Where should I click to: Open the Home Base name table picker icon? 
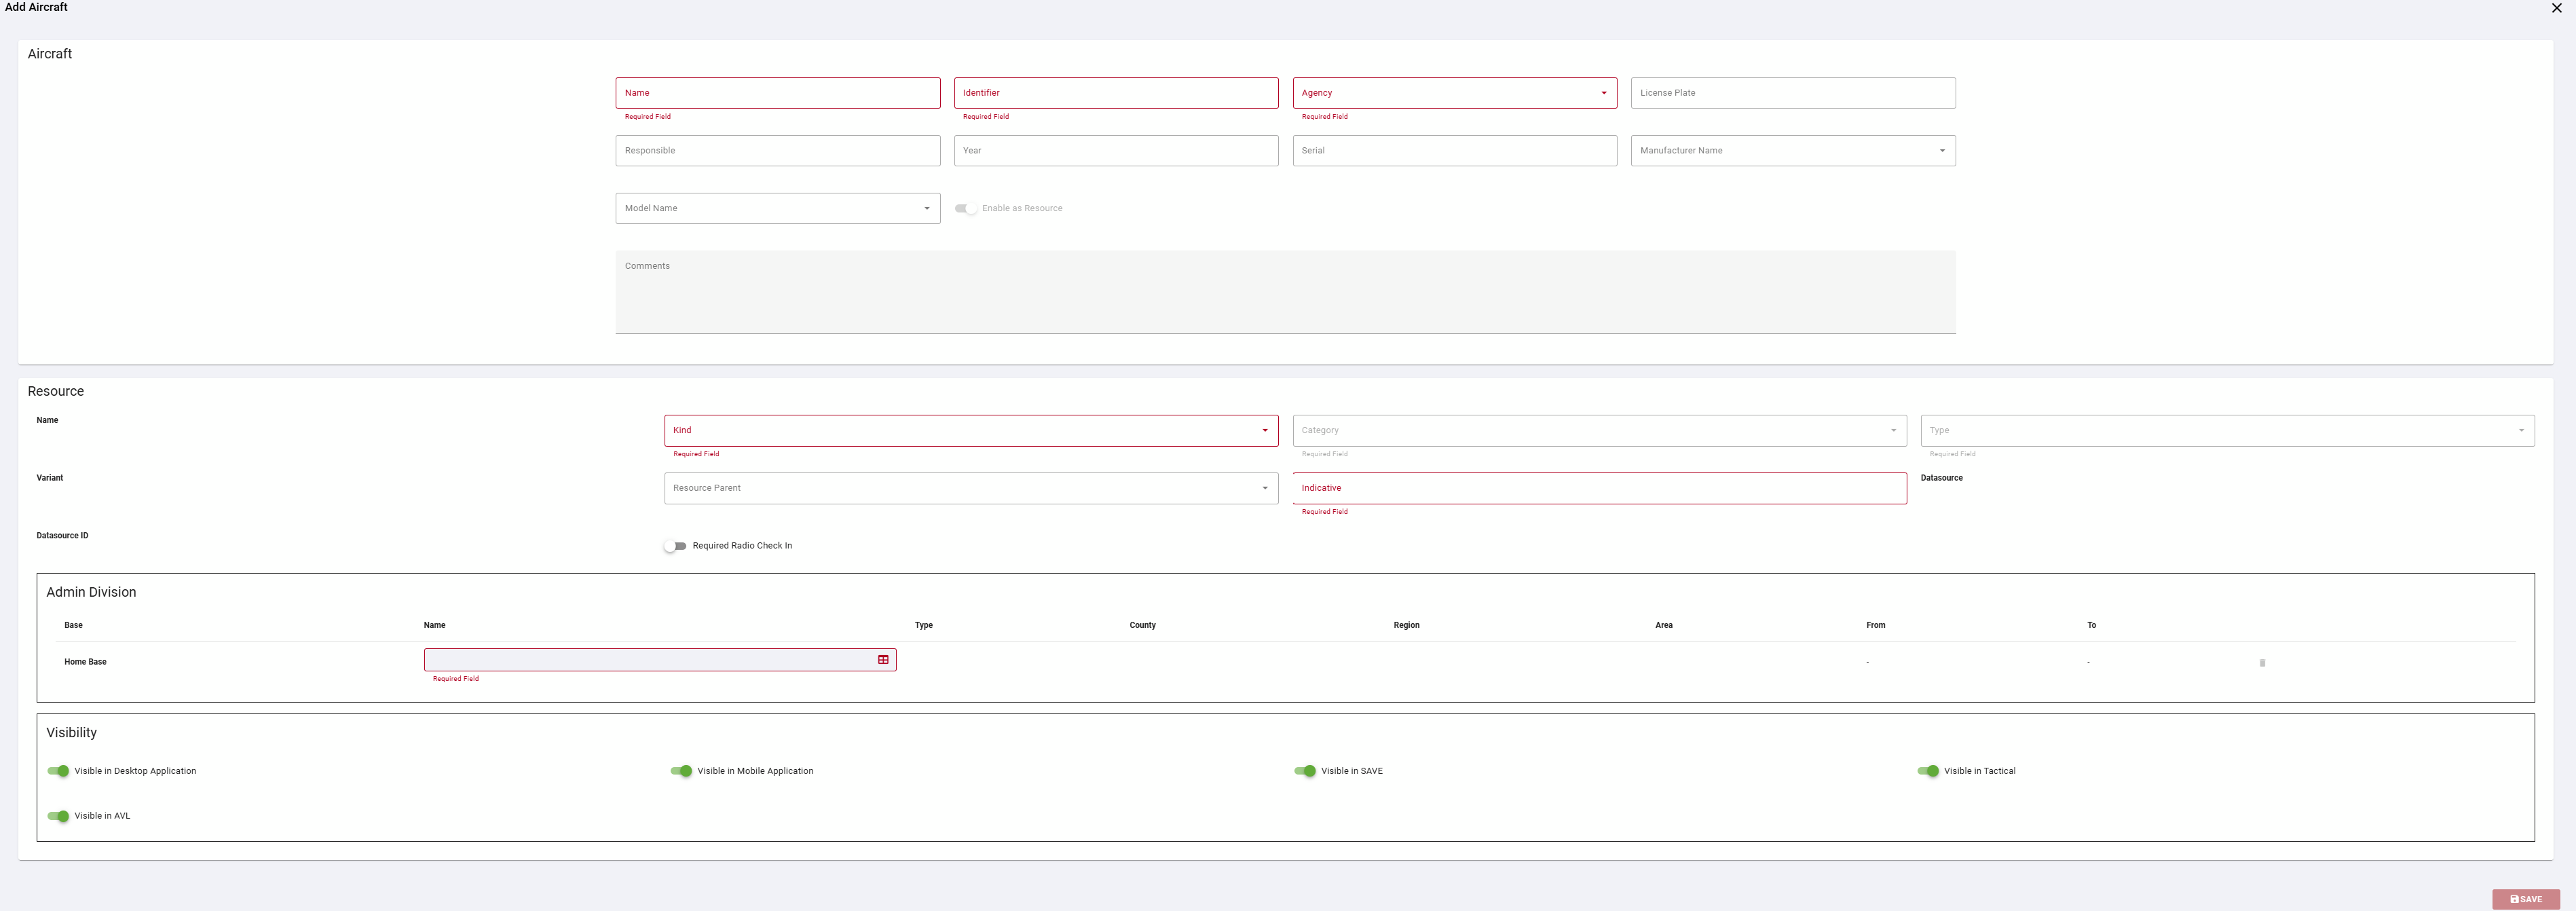tap(883, 660)
